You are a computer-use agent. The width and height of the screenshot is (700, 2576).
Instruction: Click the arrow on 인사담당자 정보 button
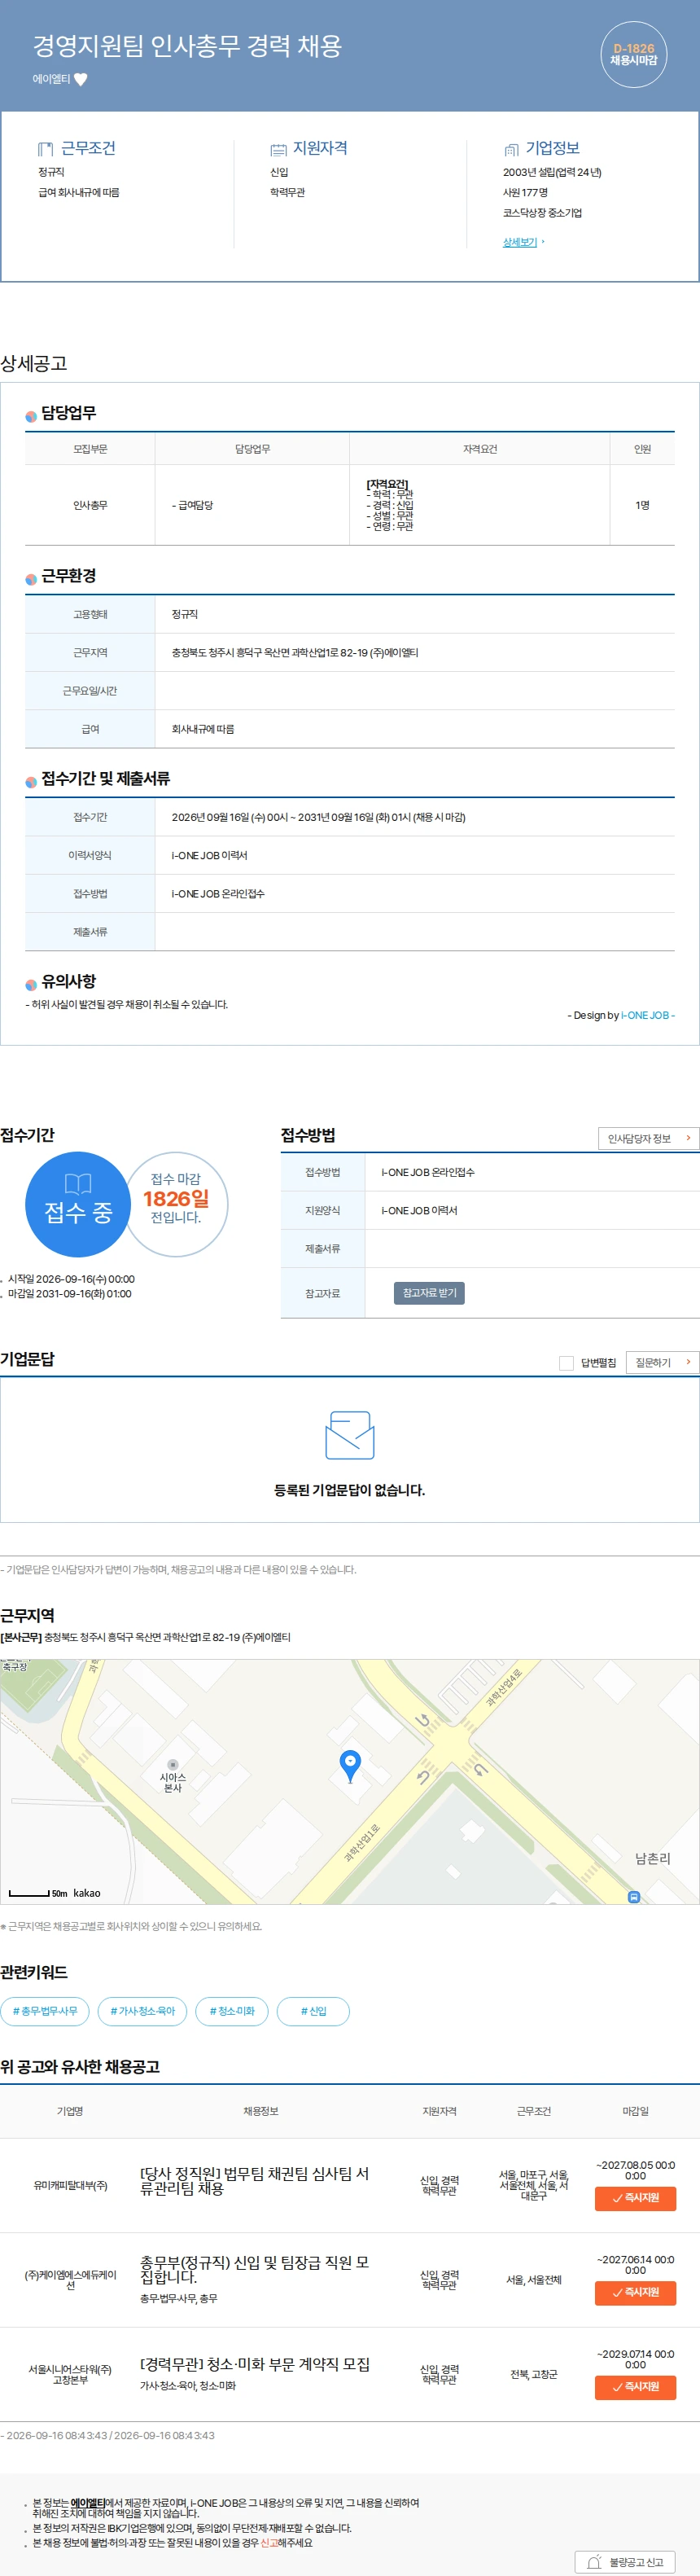(x=688, y=1138)
